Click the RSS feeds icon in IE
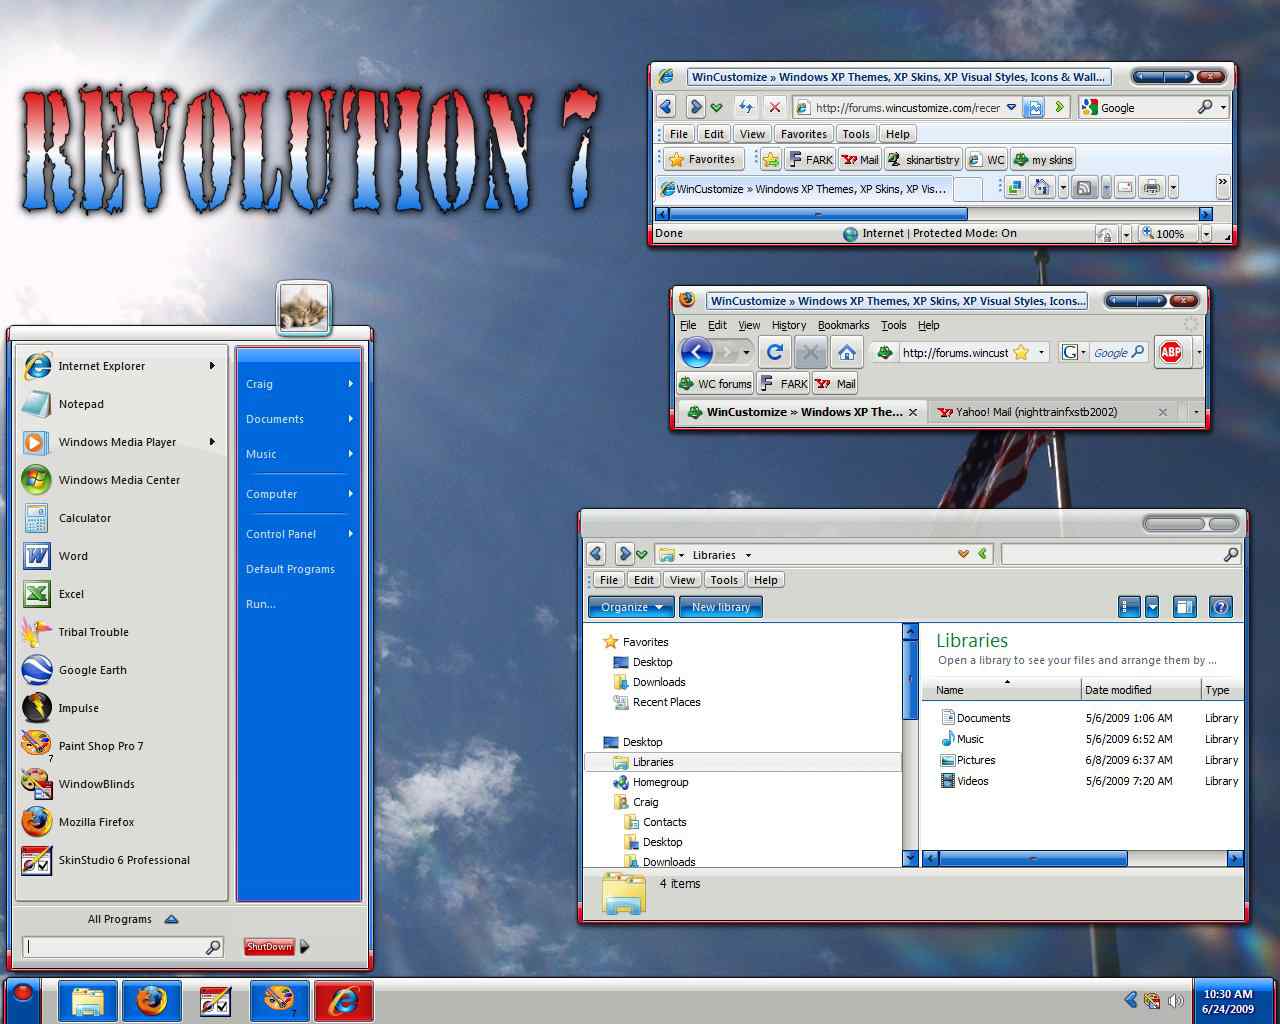Image resolution: width=1280 pixels, height=1024 pixels. (1084, 187)
